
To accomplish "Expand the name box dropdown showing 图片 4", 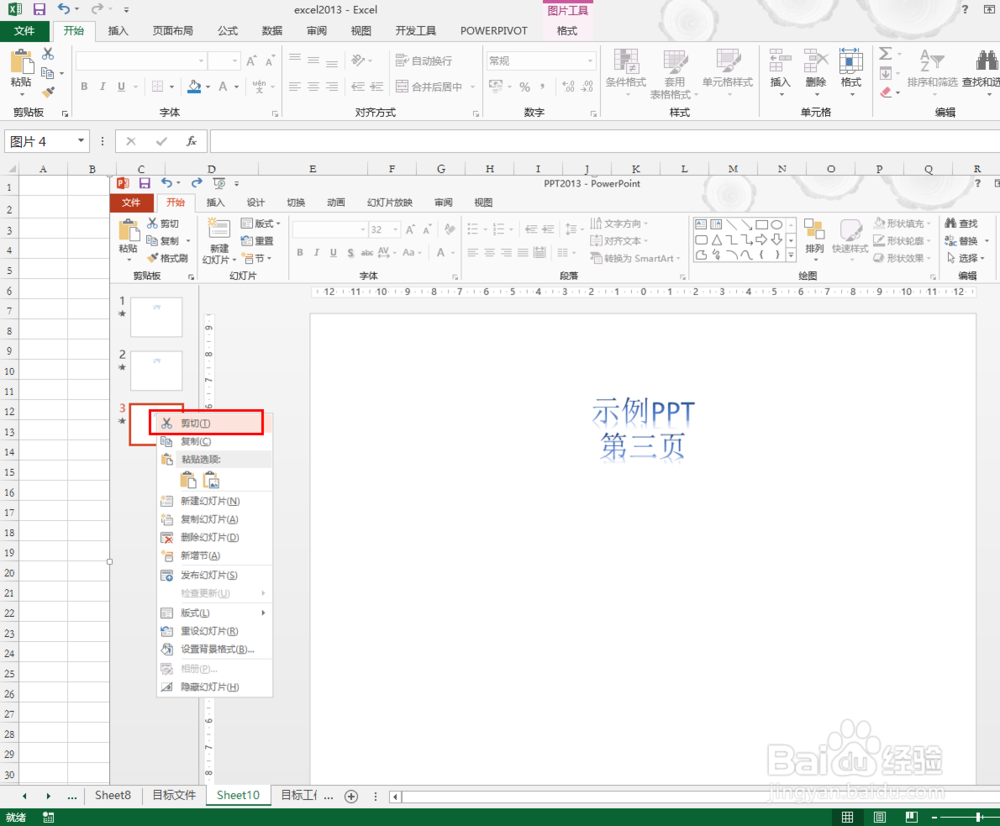I will [x=81, y=140].
